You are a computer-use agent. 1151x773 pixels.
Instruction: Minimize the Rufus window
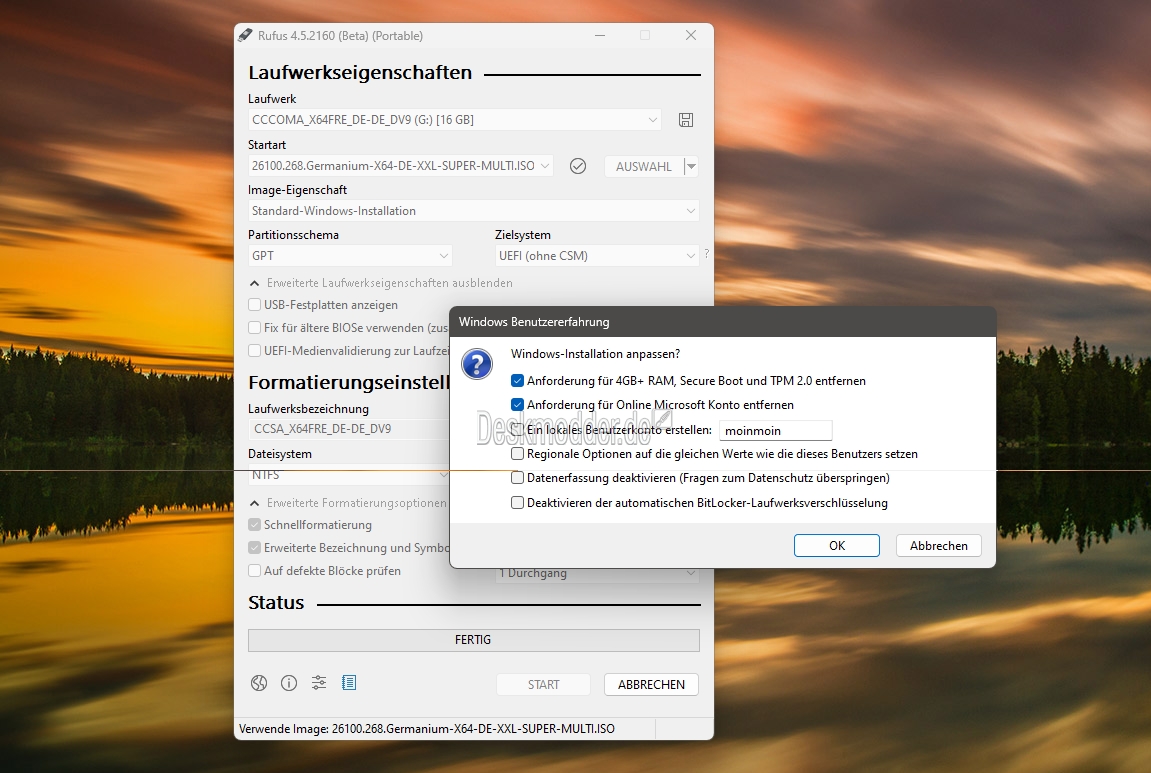pos(600,35)
